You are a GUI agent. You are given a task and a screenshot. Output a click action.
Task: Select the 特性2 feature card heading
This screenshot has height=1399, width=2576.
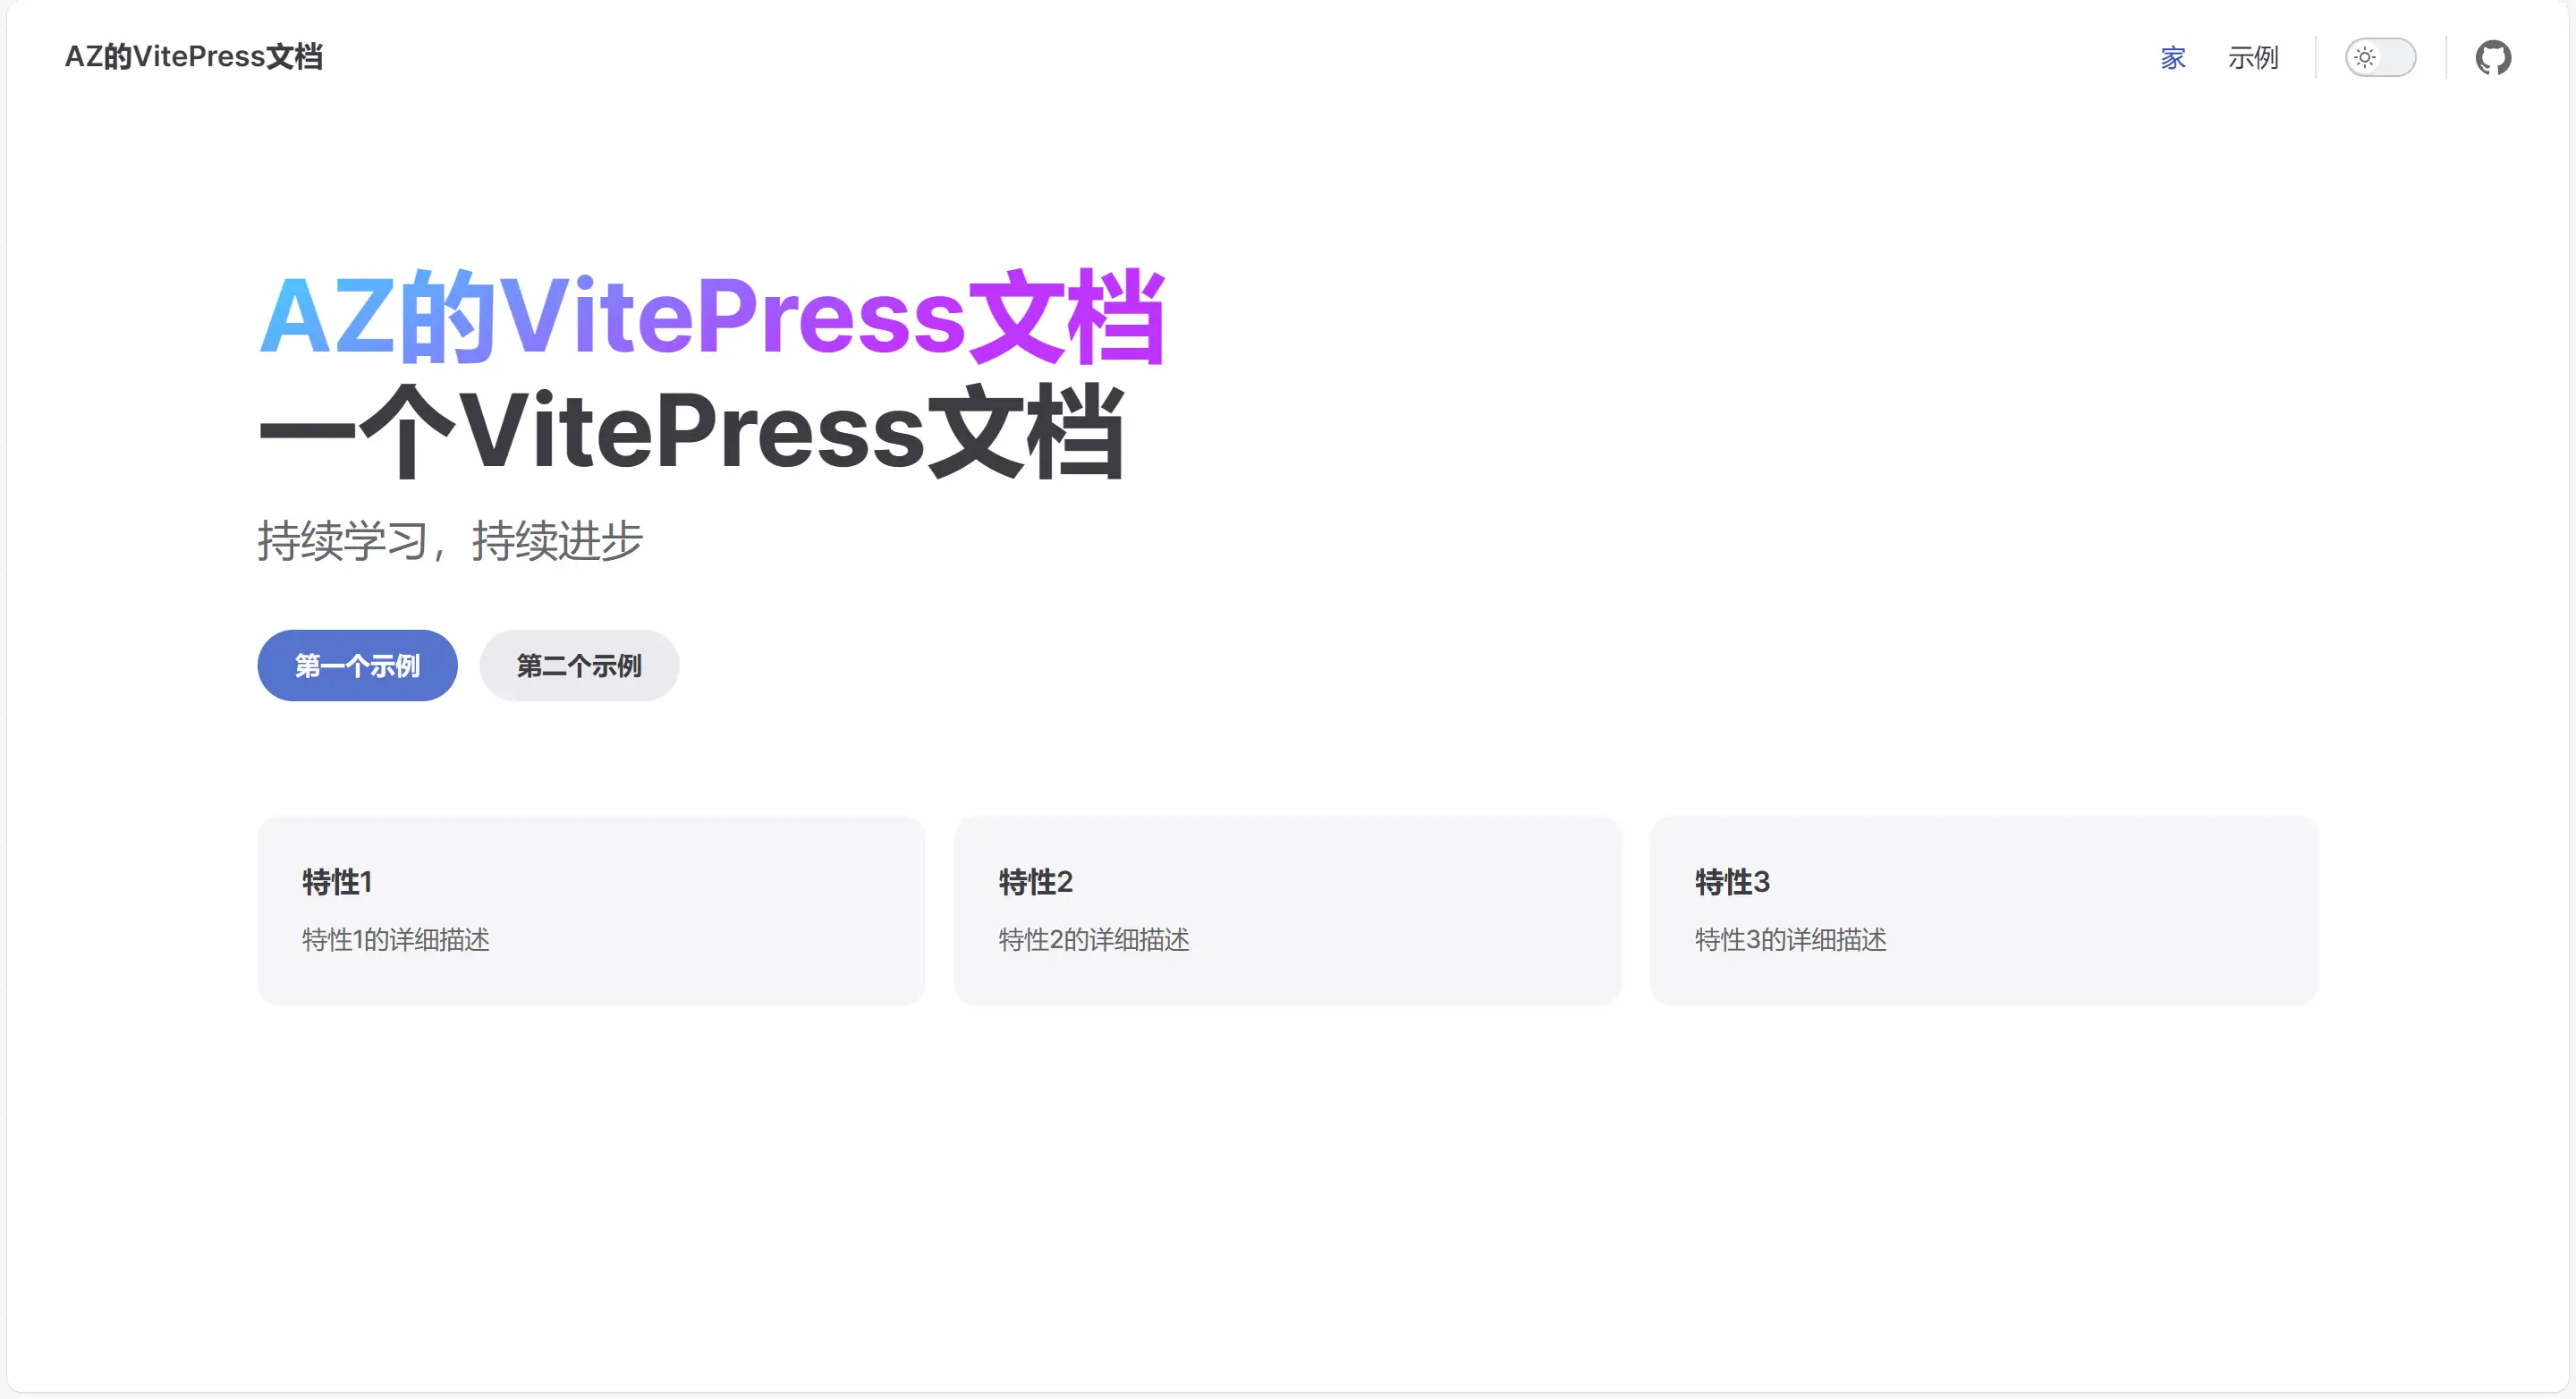tap(1035, 881)
